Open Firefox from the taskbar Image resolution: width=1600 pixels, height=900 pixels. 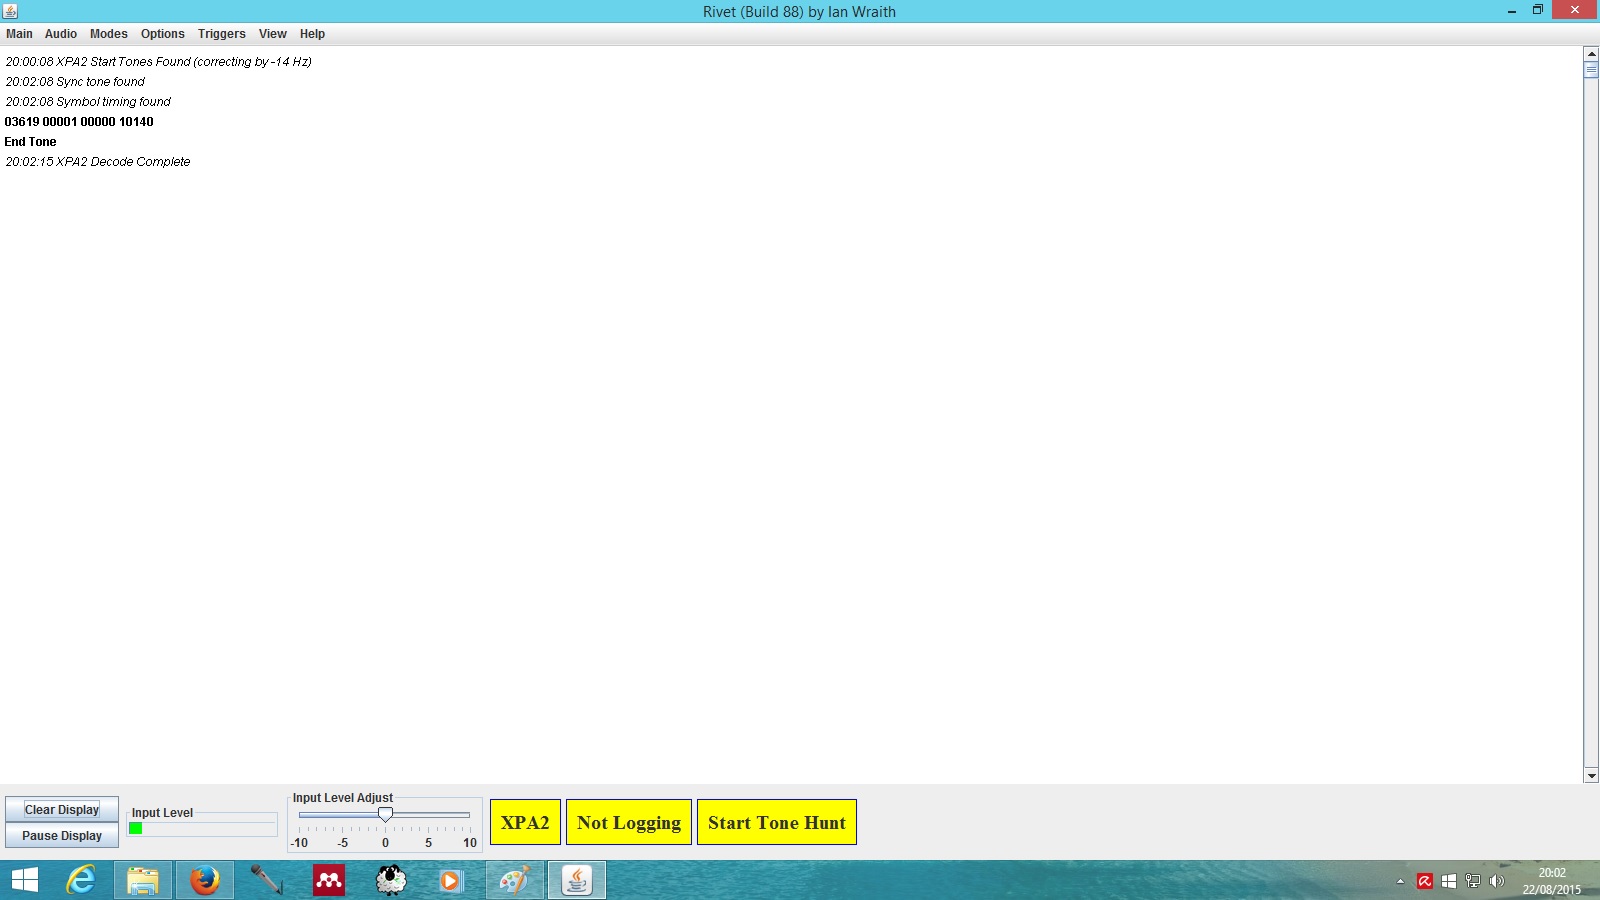[x=205, y=880]
